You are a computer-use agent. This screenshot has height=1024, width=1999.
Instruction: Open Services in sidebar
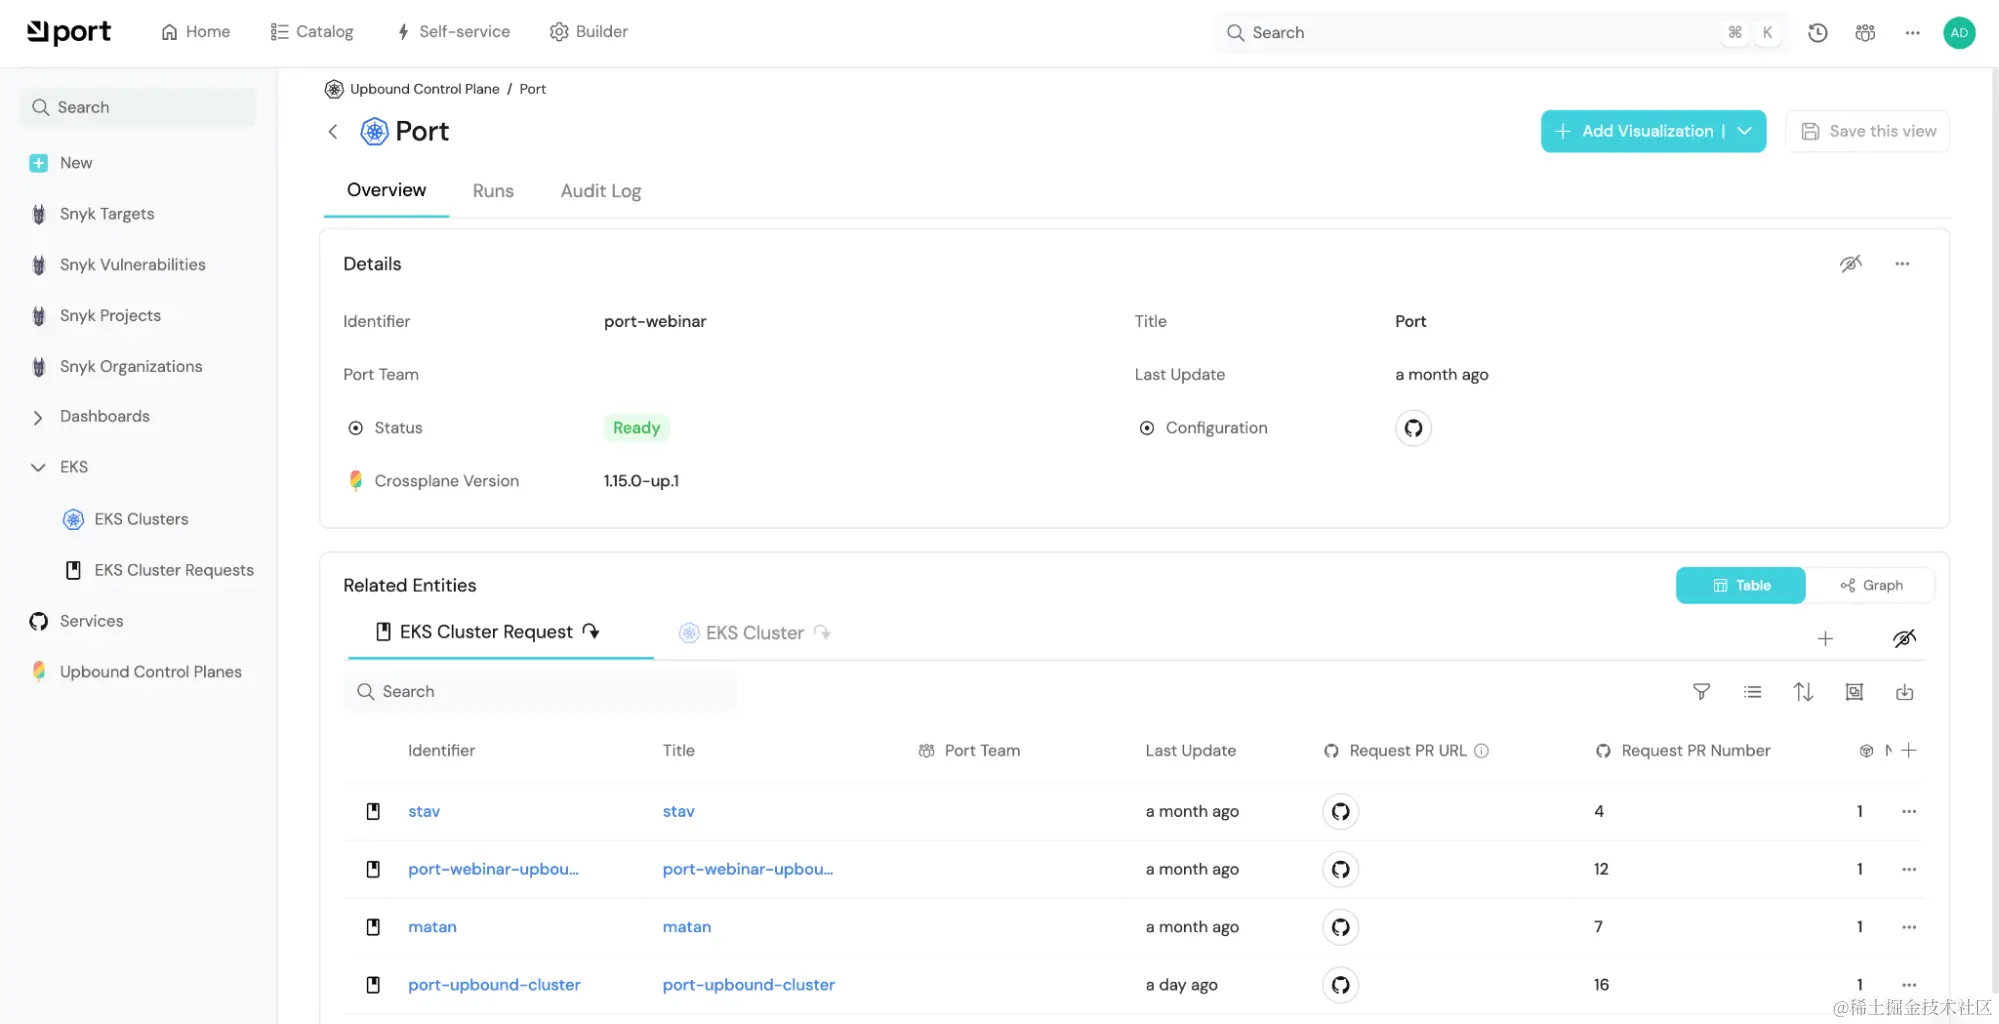[77, 621]
